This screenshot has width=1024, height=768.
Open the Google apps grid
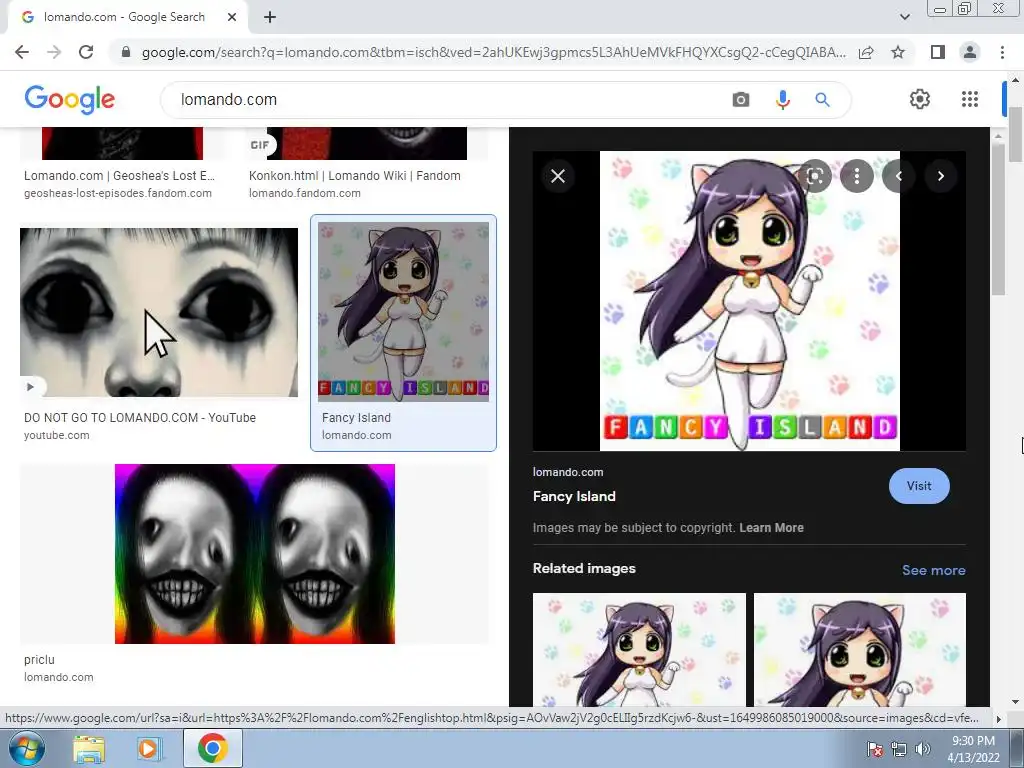pyautogui.click(x=970, y=99)
